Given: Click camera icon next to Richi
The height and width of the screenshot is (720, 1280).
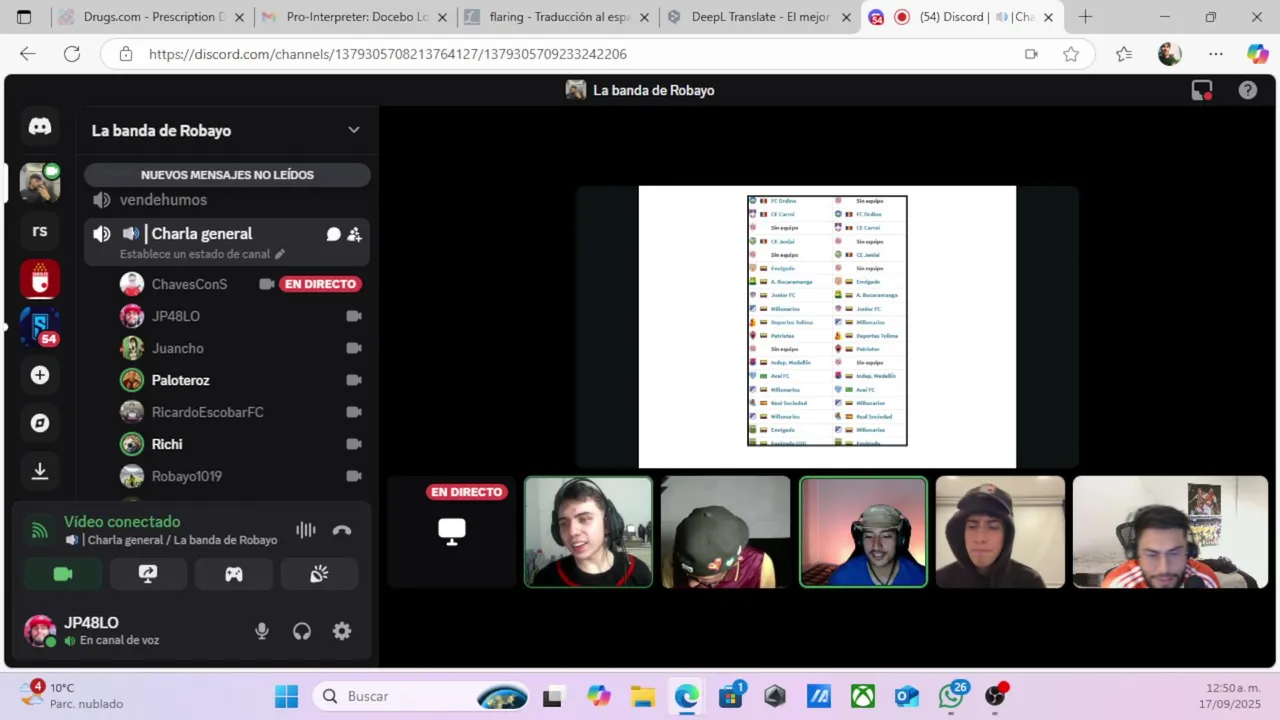Looking at the screenshot, I should [353, 444].
